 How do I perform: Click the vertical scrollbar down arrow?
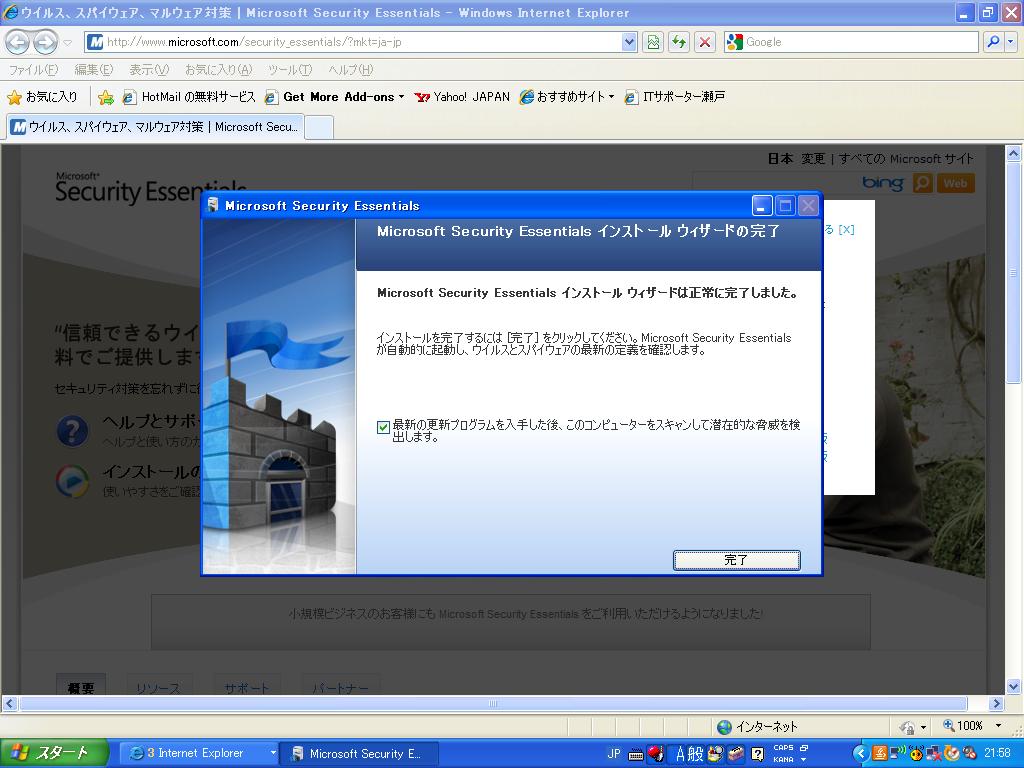(1014, 686)
